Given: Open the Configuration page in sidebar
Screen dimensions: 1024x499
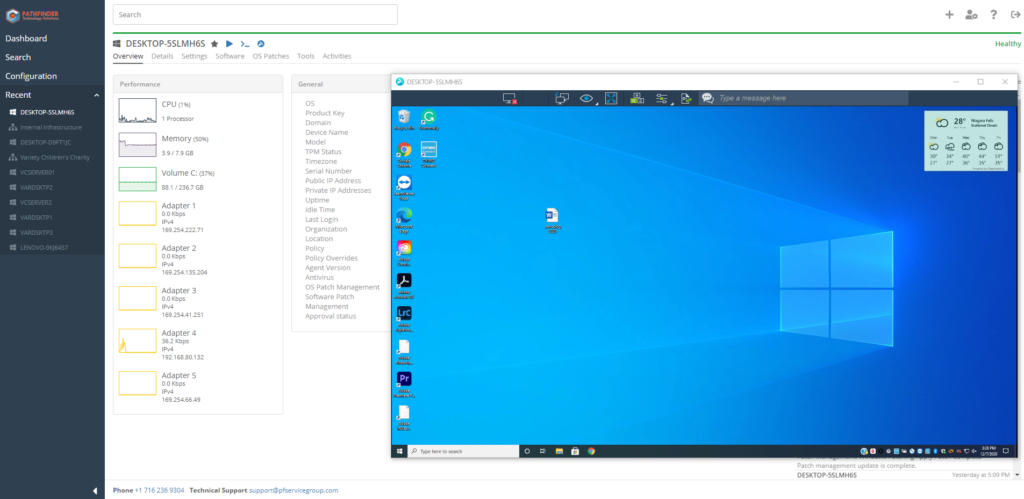Looking at the screenshot, I should 31,76.
